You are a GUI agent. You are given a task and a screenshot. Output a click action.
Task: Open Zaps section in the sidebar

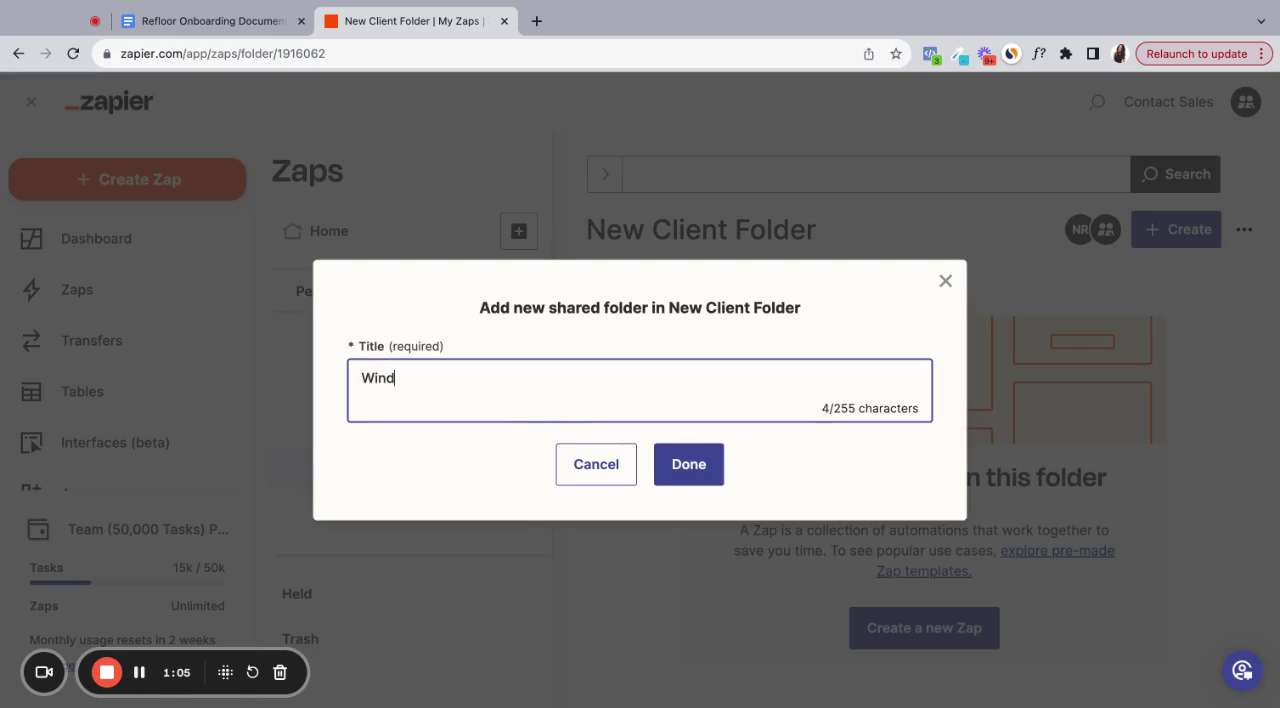tap(77, 289)
